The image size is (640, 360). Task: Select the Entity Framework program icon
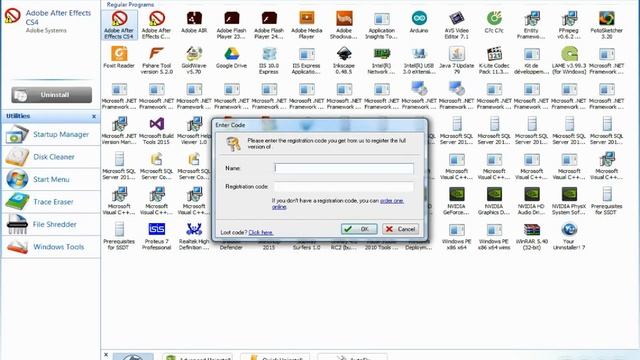[532, 25]
